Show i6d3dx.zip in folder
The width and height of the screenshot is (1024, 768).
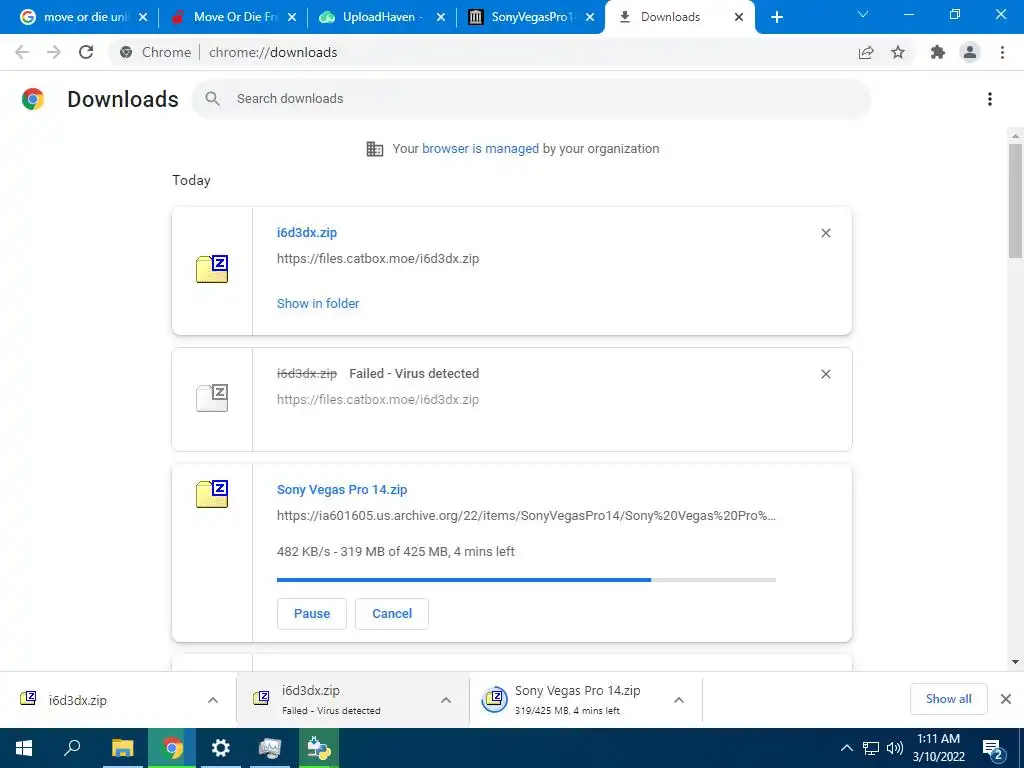(318, 304)
